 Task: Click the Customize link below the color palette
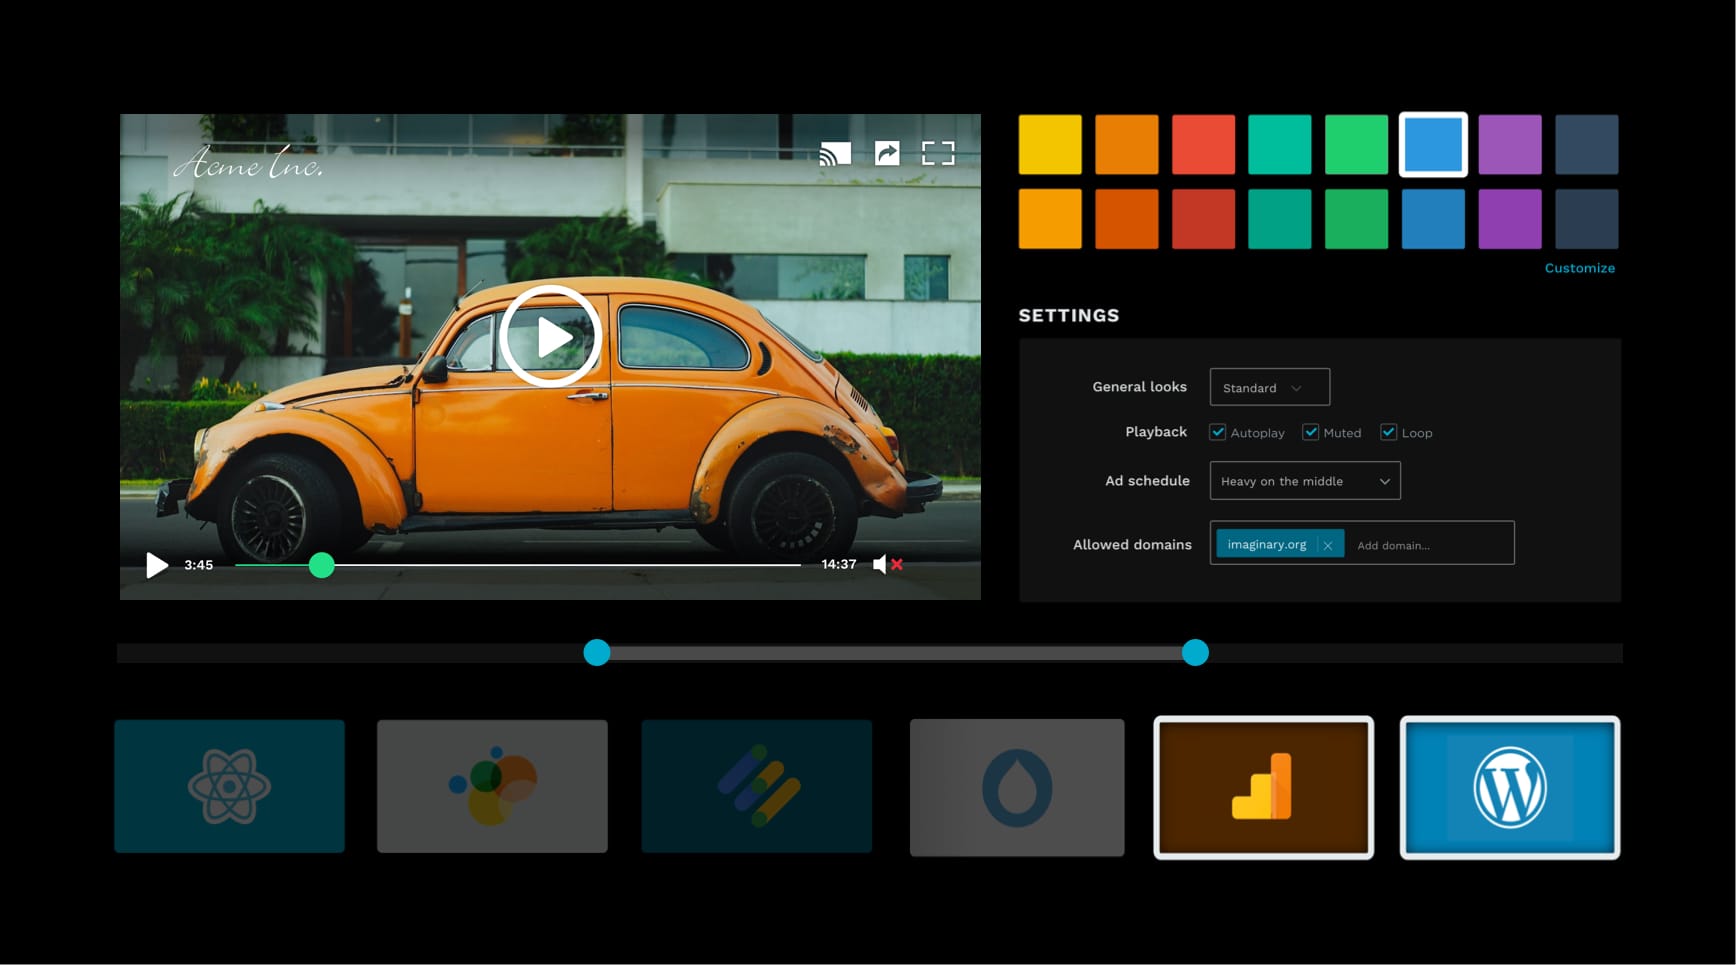coord(1579,268)
